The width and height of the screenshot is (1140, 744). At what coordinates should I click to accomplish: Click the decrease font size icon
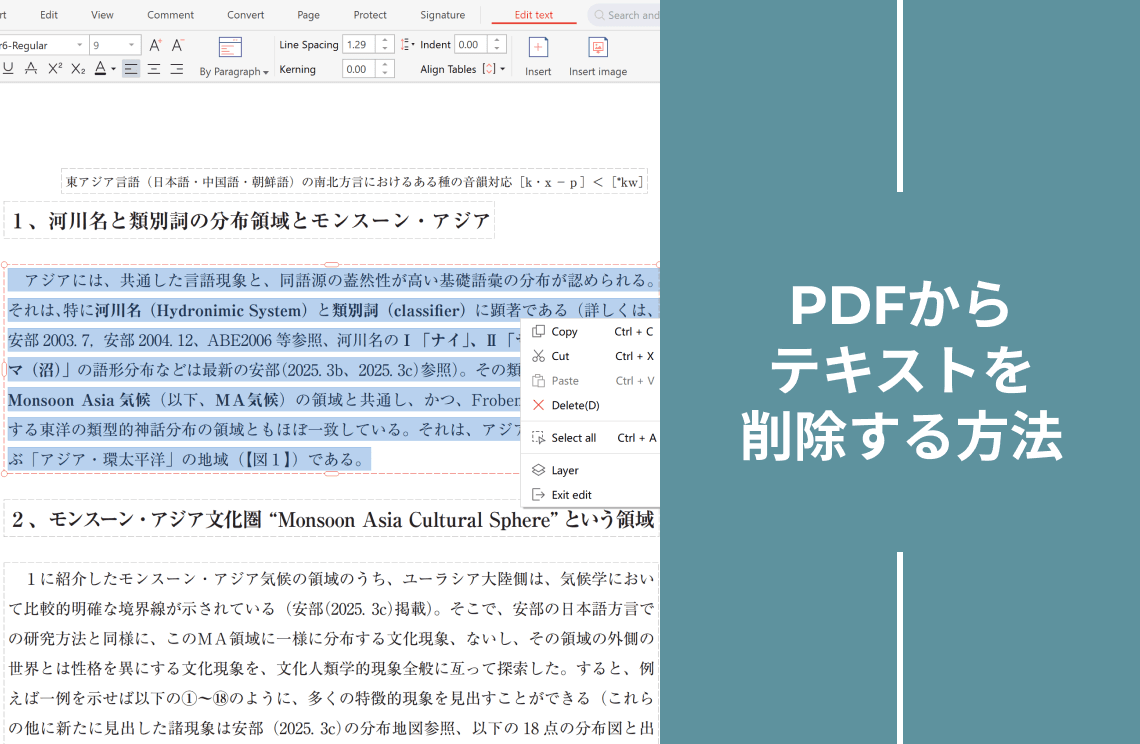pos(178,45)
